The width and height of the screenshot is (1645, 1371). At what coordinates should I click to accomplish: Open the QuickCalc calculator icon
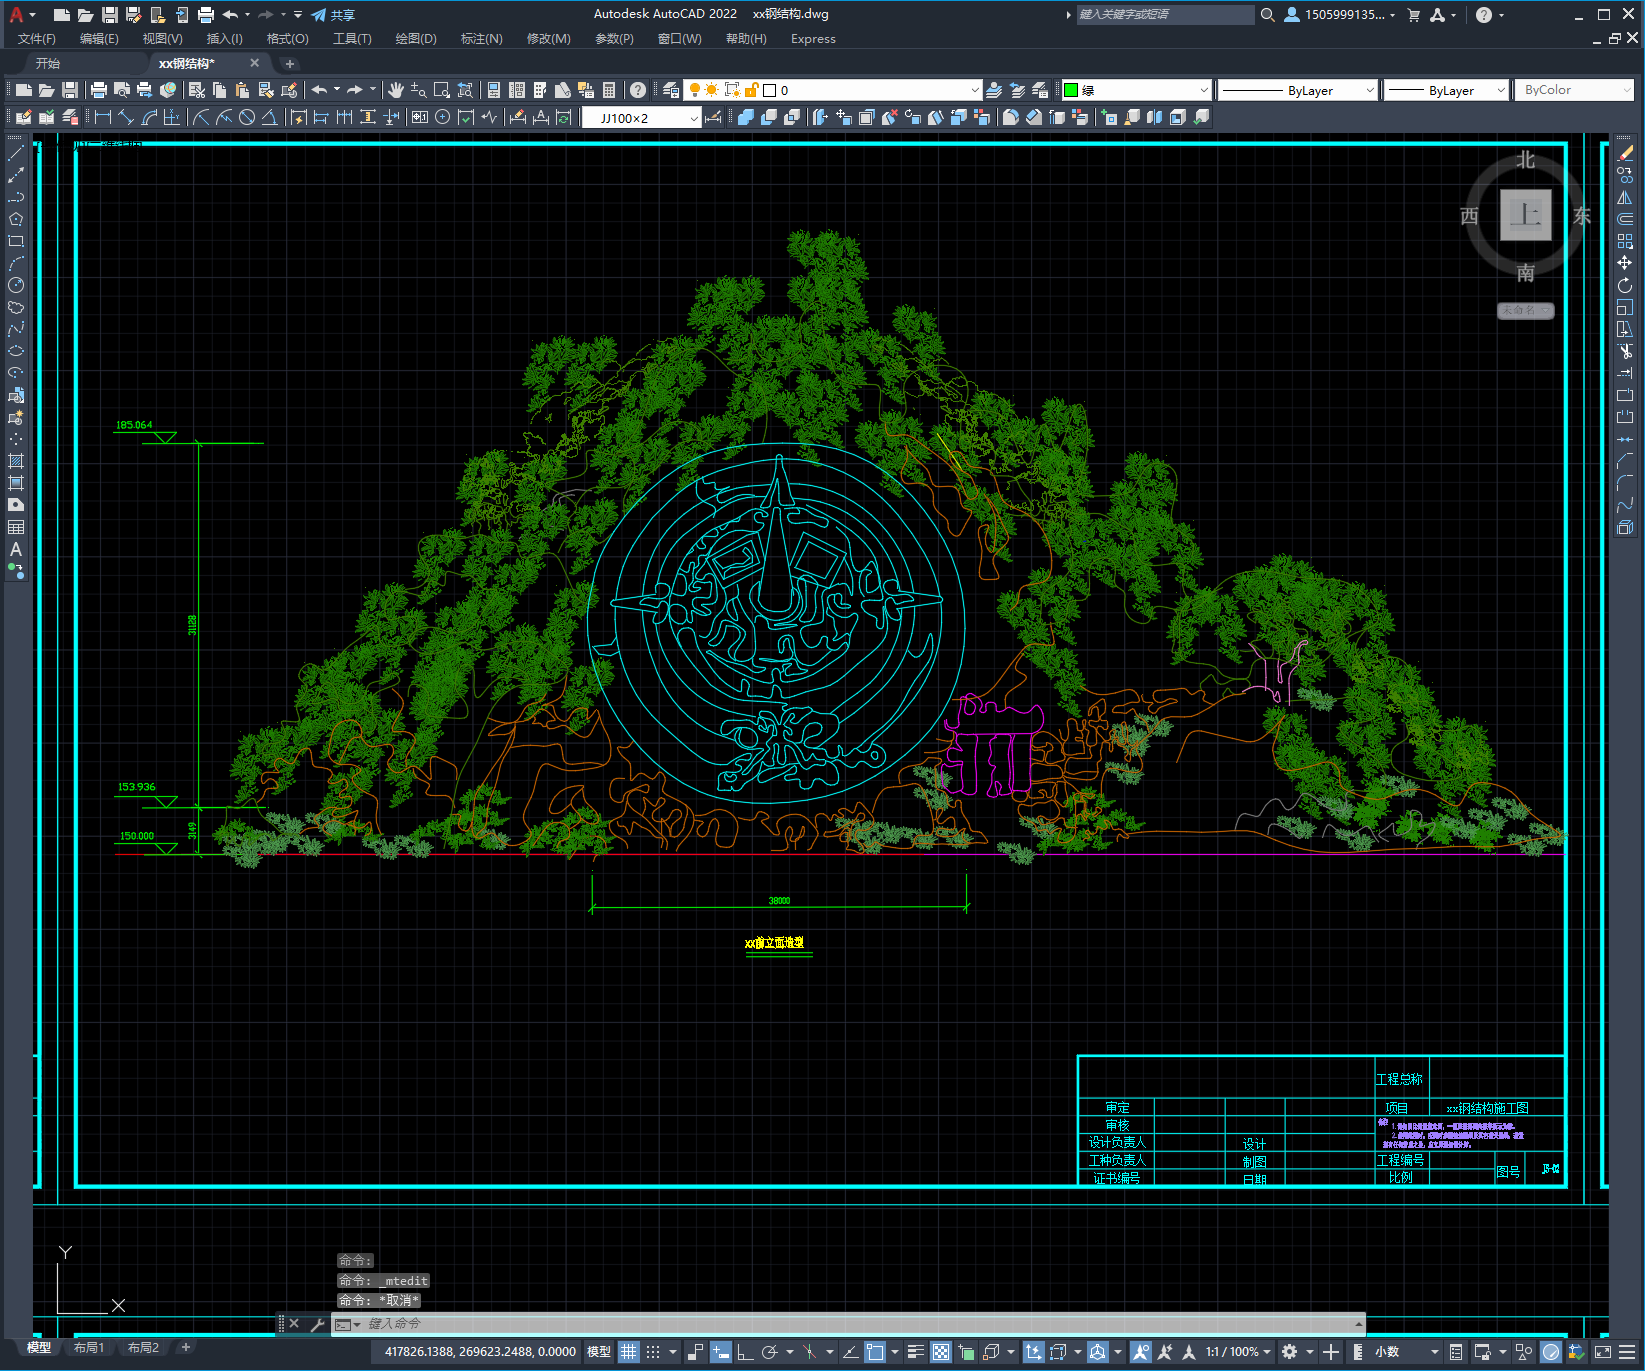pos(609,90)
